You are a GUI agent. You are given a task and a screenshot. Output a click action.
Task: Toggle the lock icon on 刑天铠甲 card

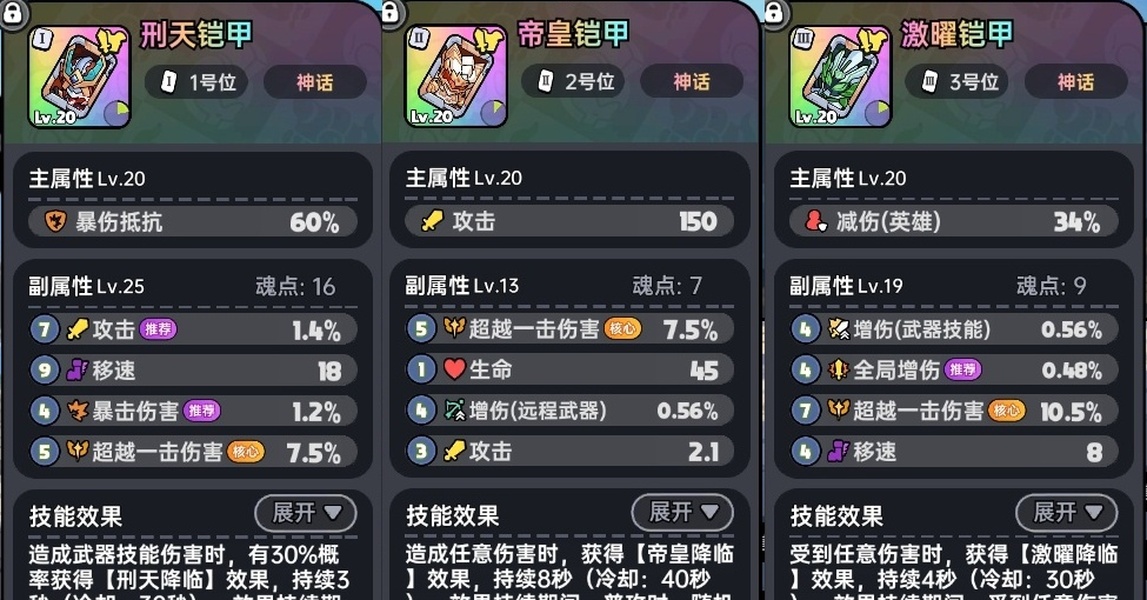(13, 13)
